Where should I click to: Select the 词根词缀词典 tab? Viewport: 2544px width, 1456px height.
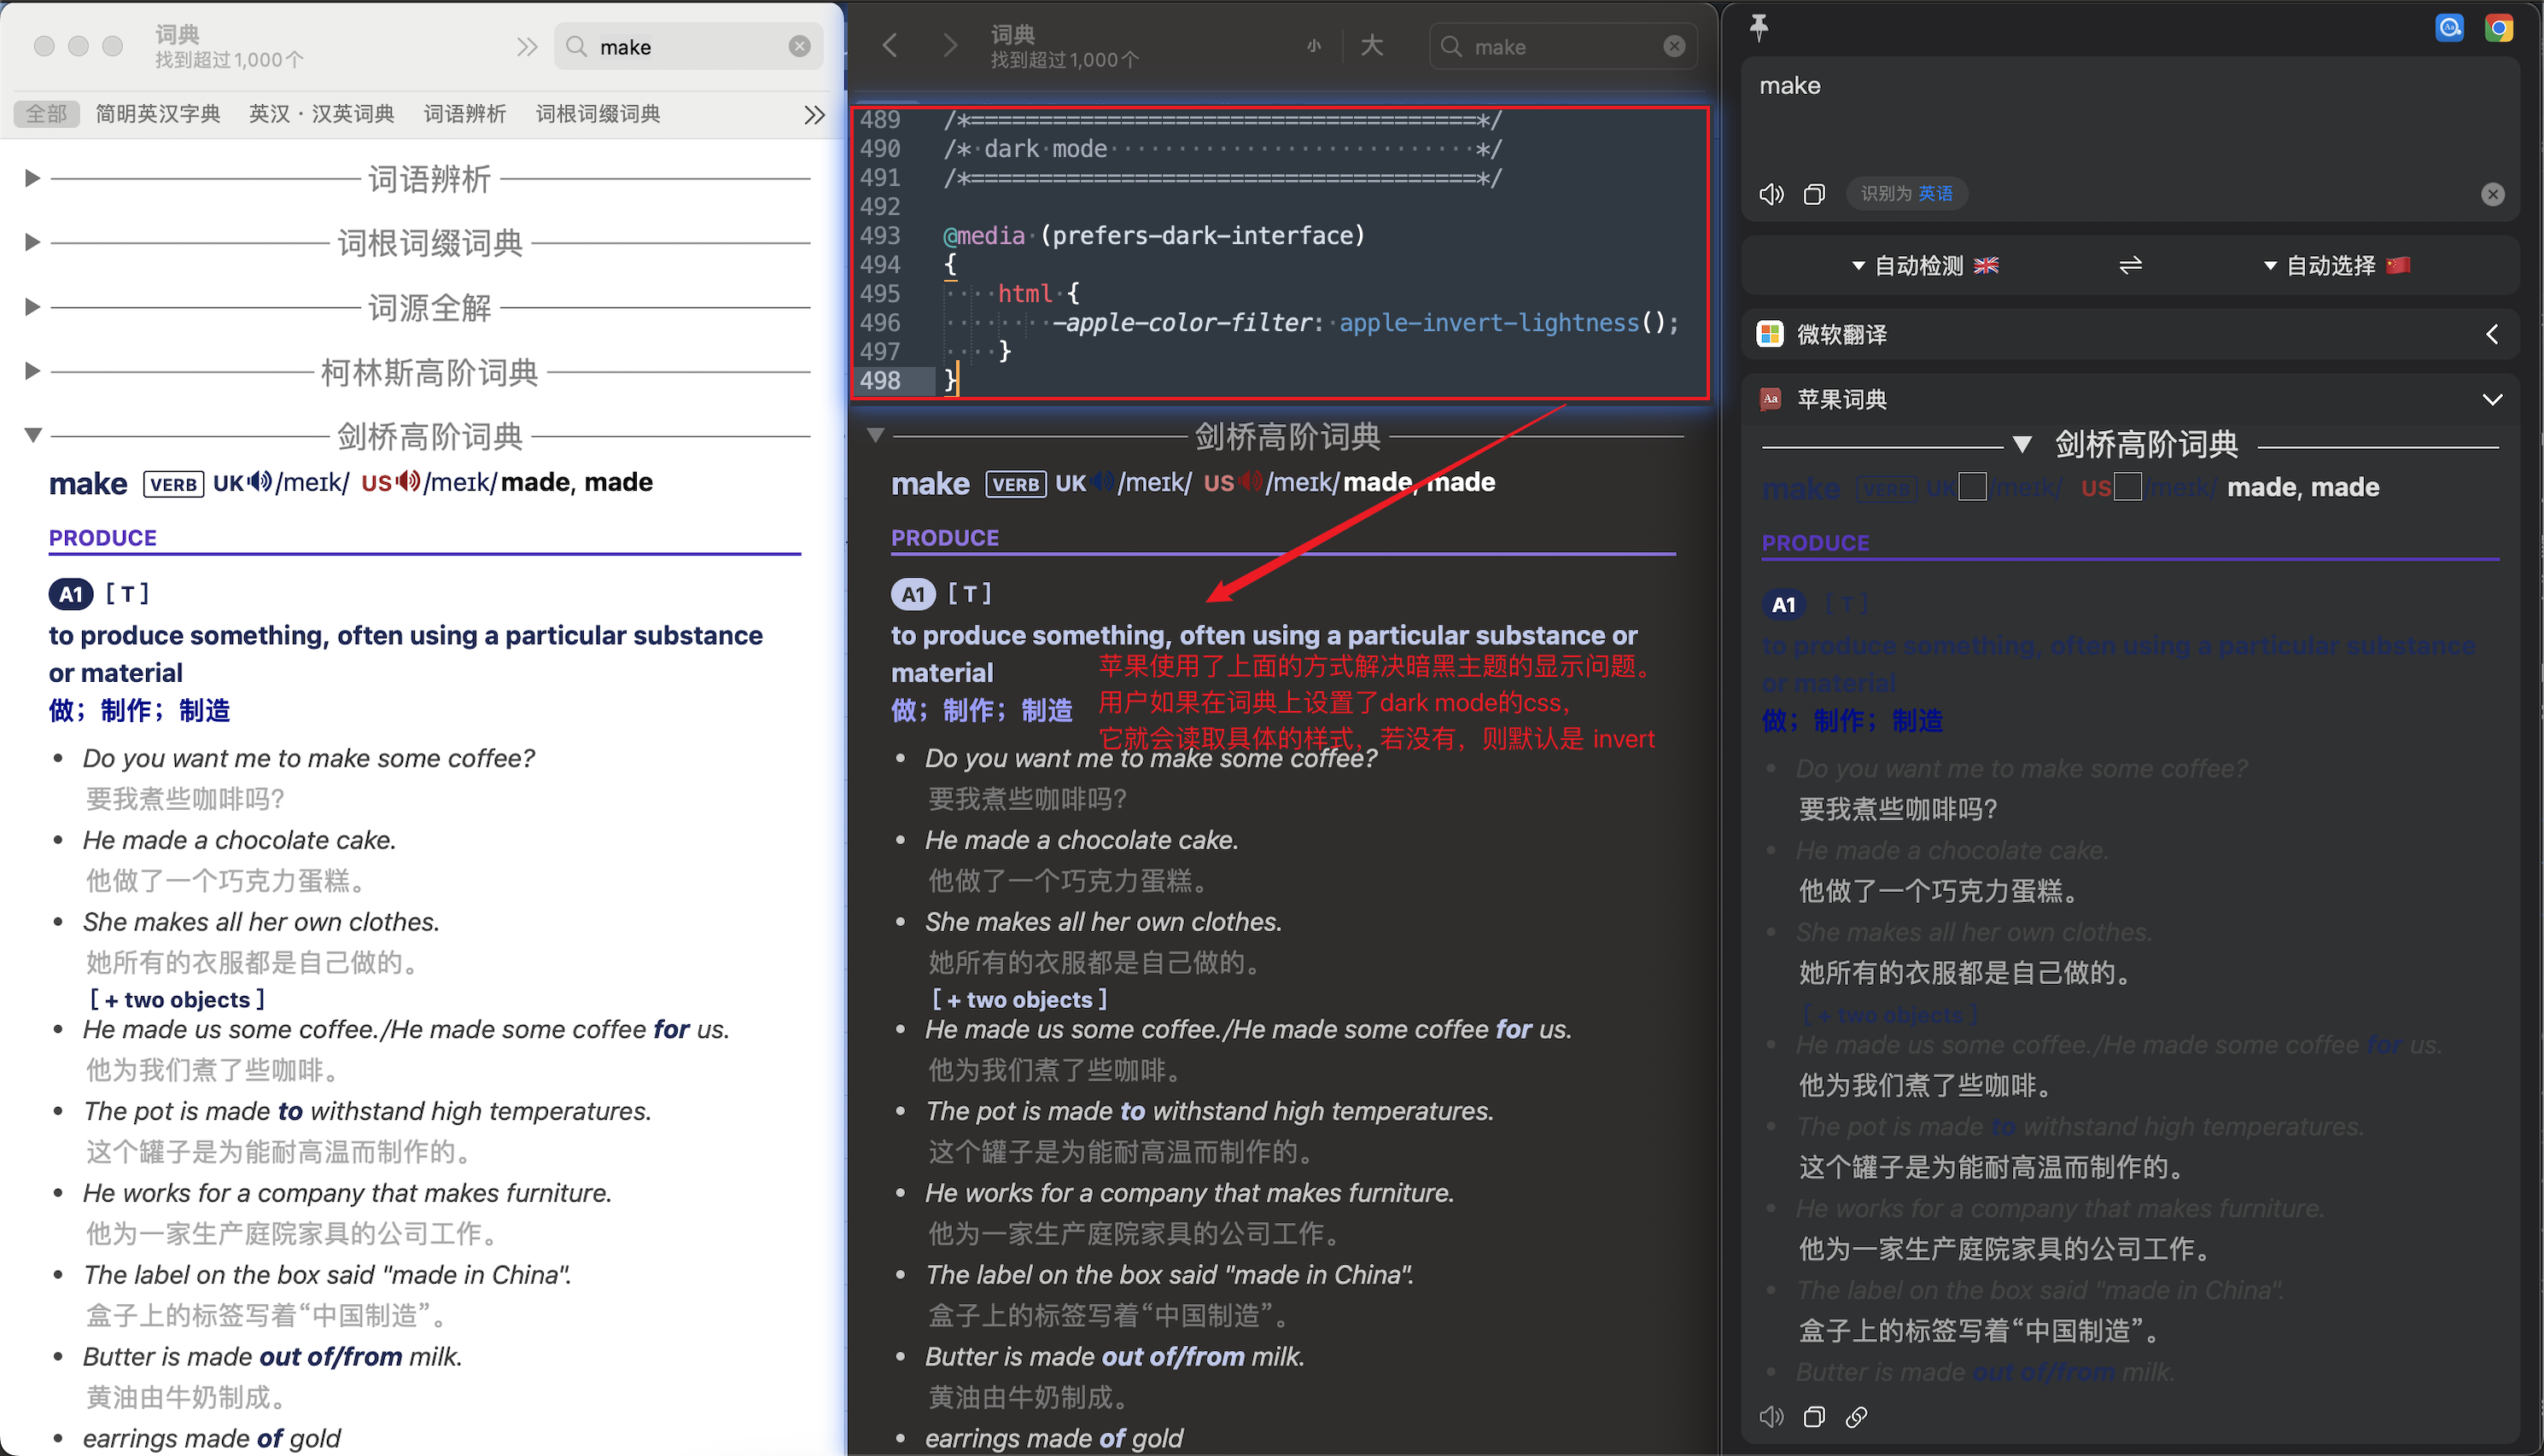[x=598, y=114]
